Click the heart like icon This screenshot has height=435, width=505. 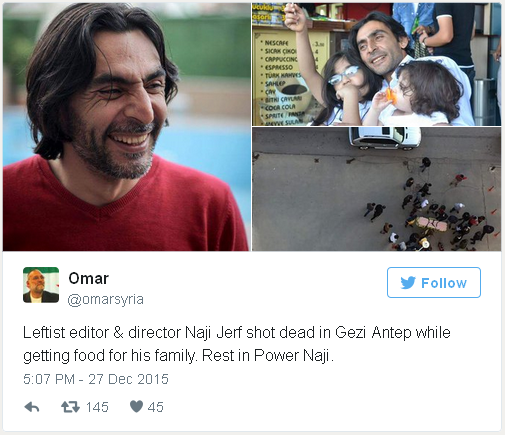pos(136,407)
